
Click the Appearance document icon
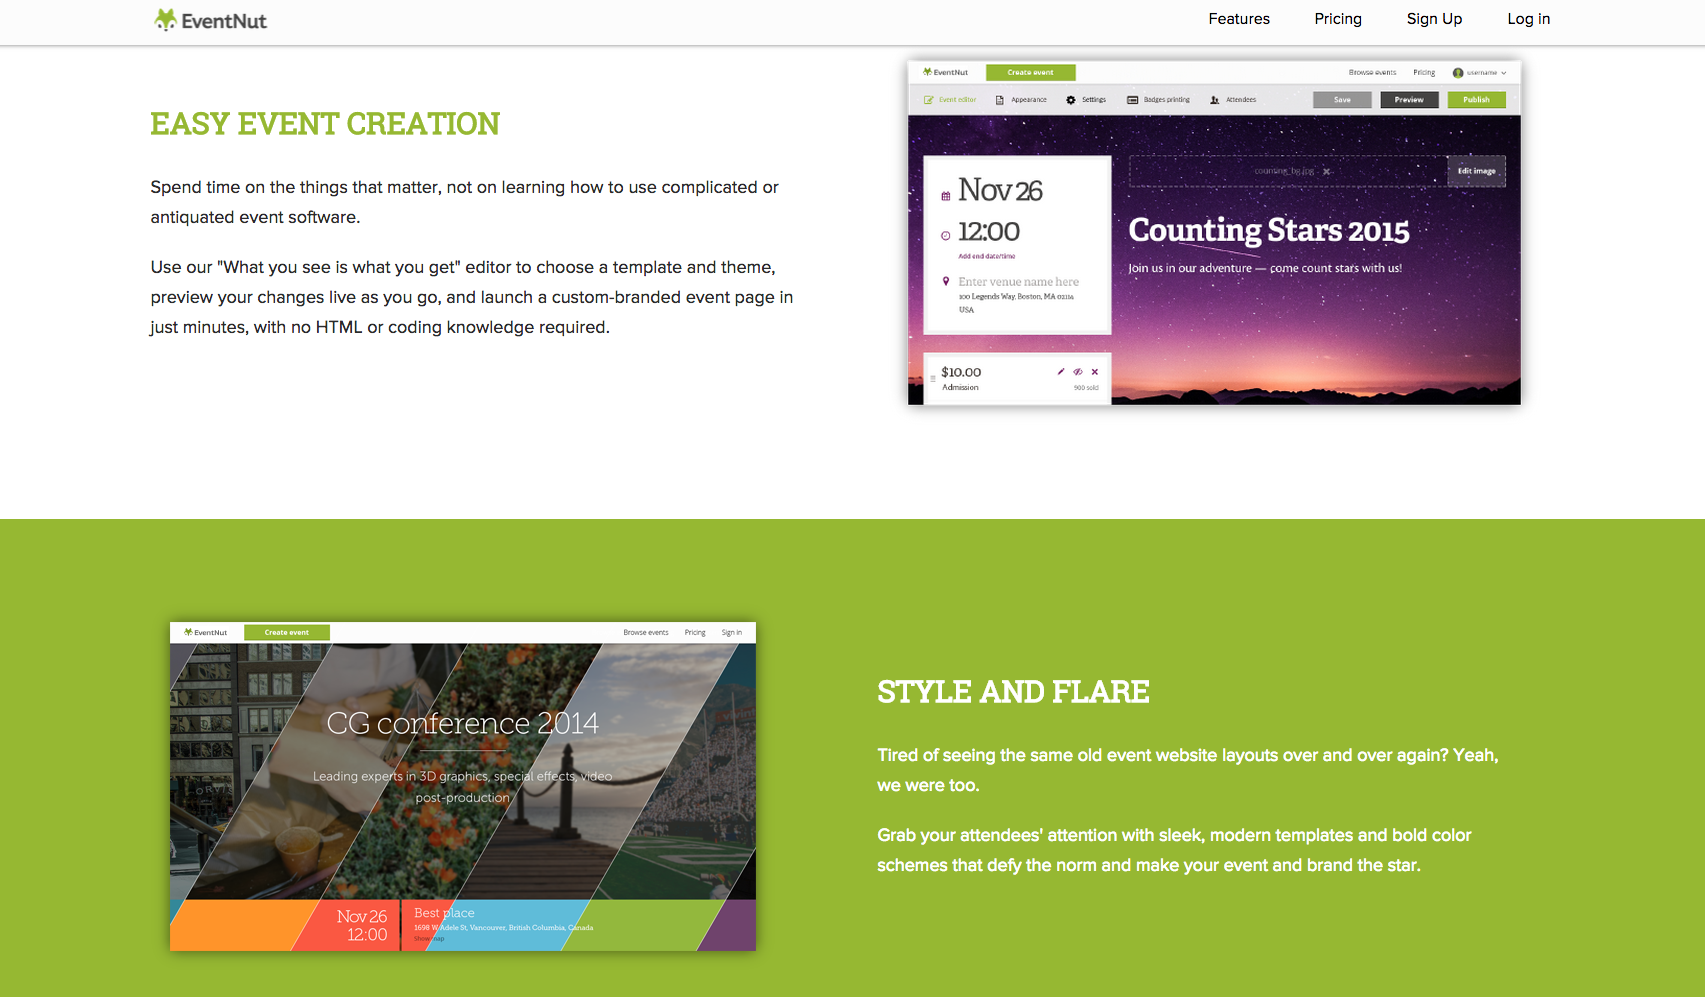tap(999, 100)
